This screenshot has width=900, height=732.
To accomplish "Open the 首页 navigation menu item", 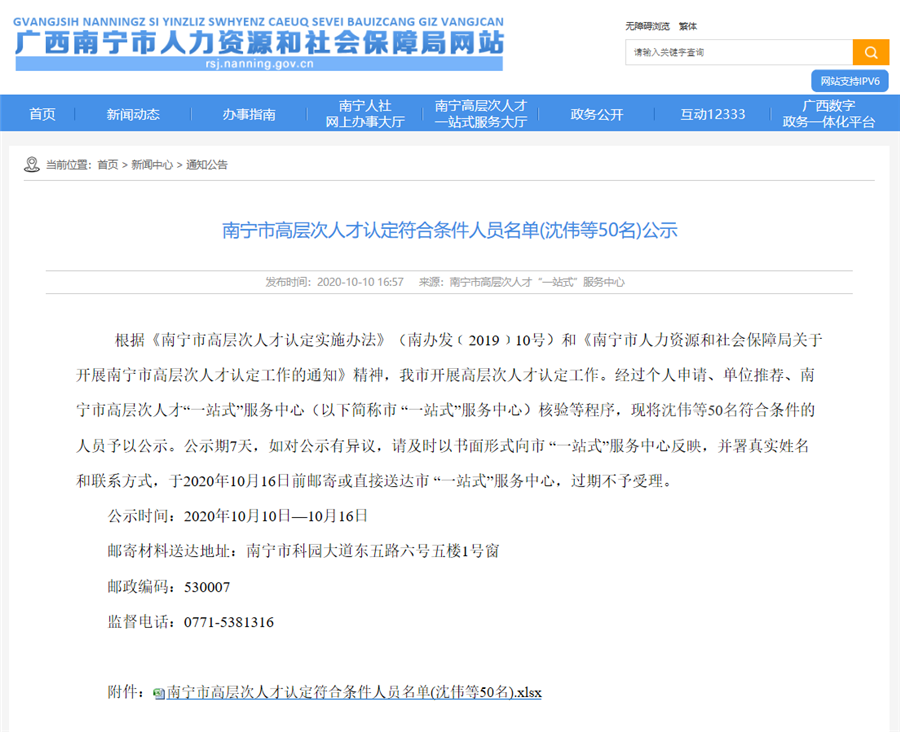I will point(42,114).
